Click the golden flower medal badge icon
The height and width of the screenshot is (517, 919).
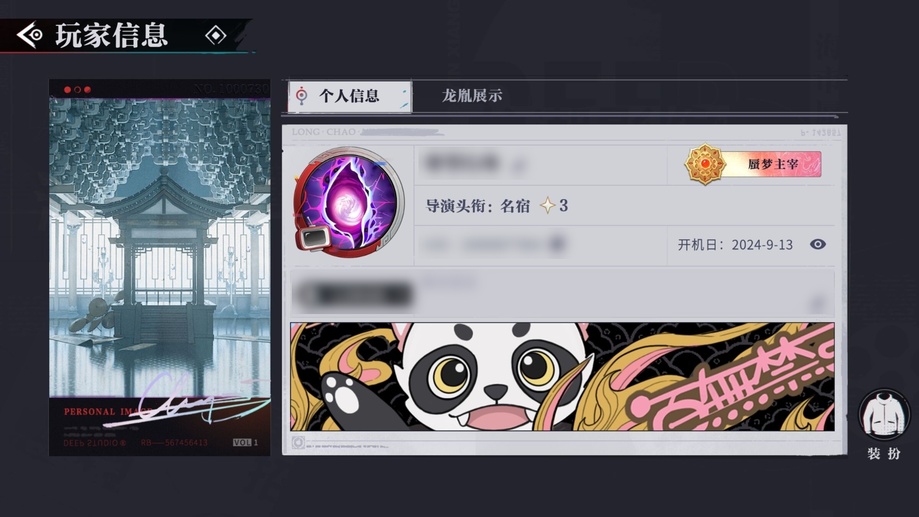click(x=705, y=164)
